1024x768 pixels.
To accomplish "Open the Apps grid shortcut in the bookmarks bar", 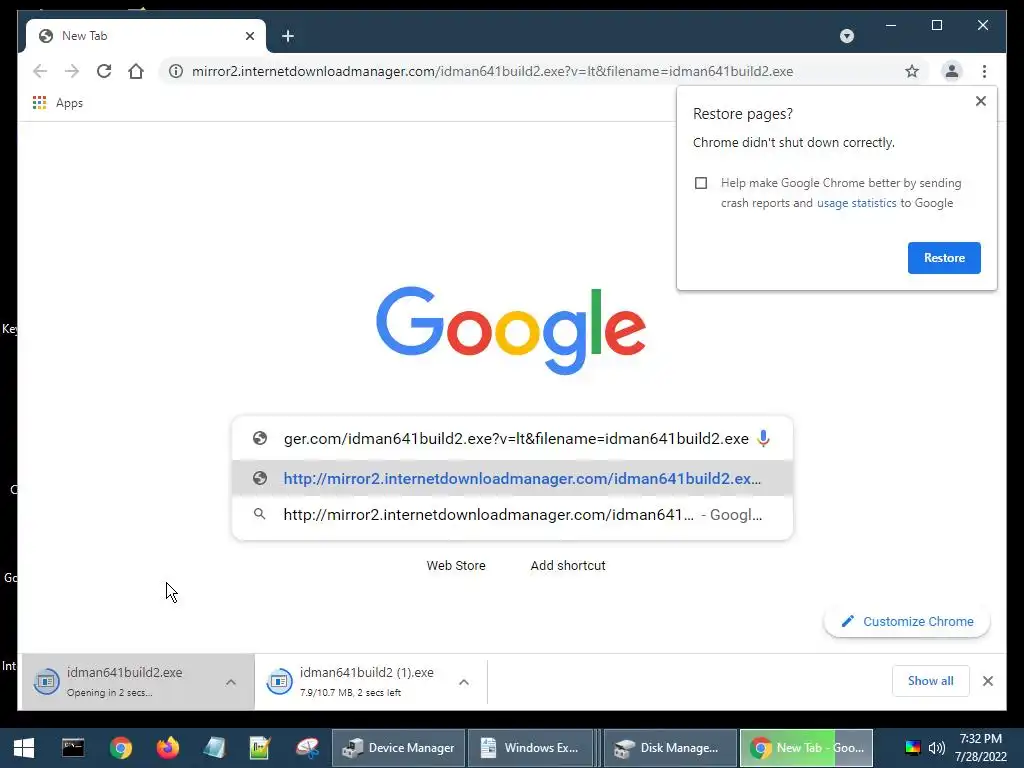I will (x=57, y=103).
